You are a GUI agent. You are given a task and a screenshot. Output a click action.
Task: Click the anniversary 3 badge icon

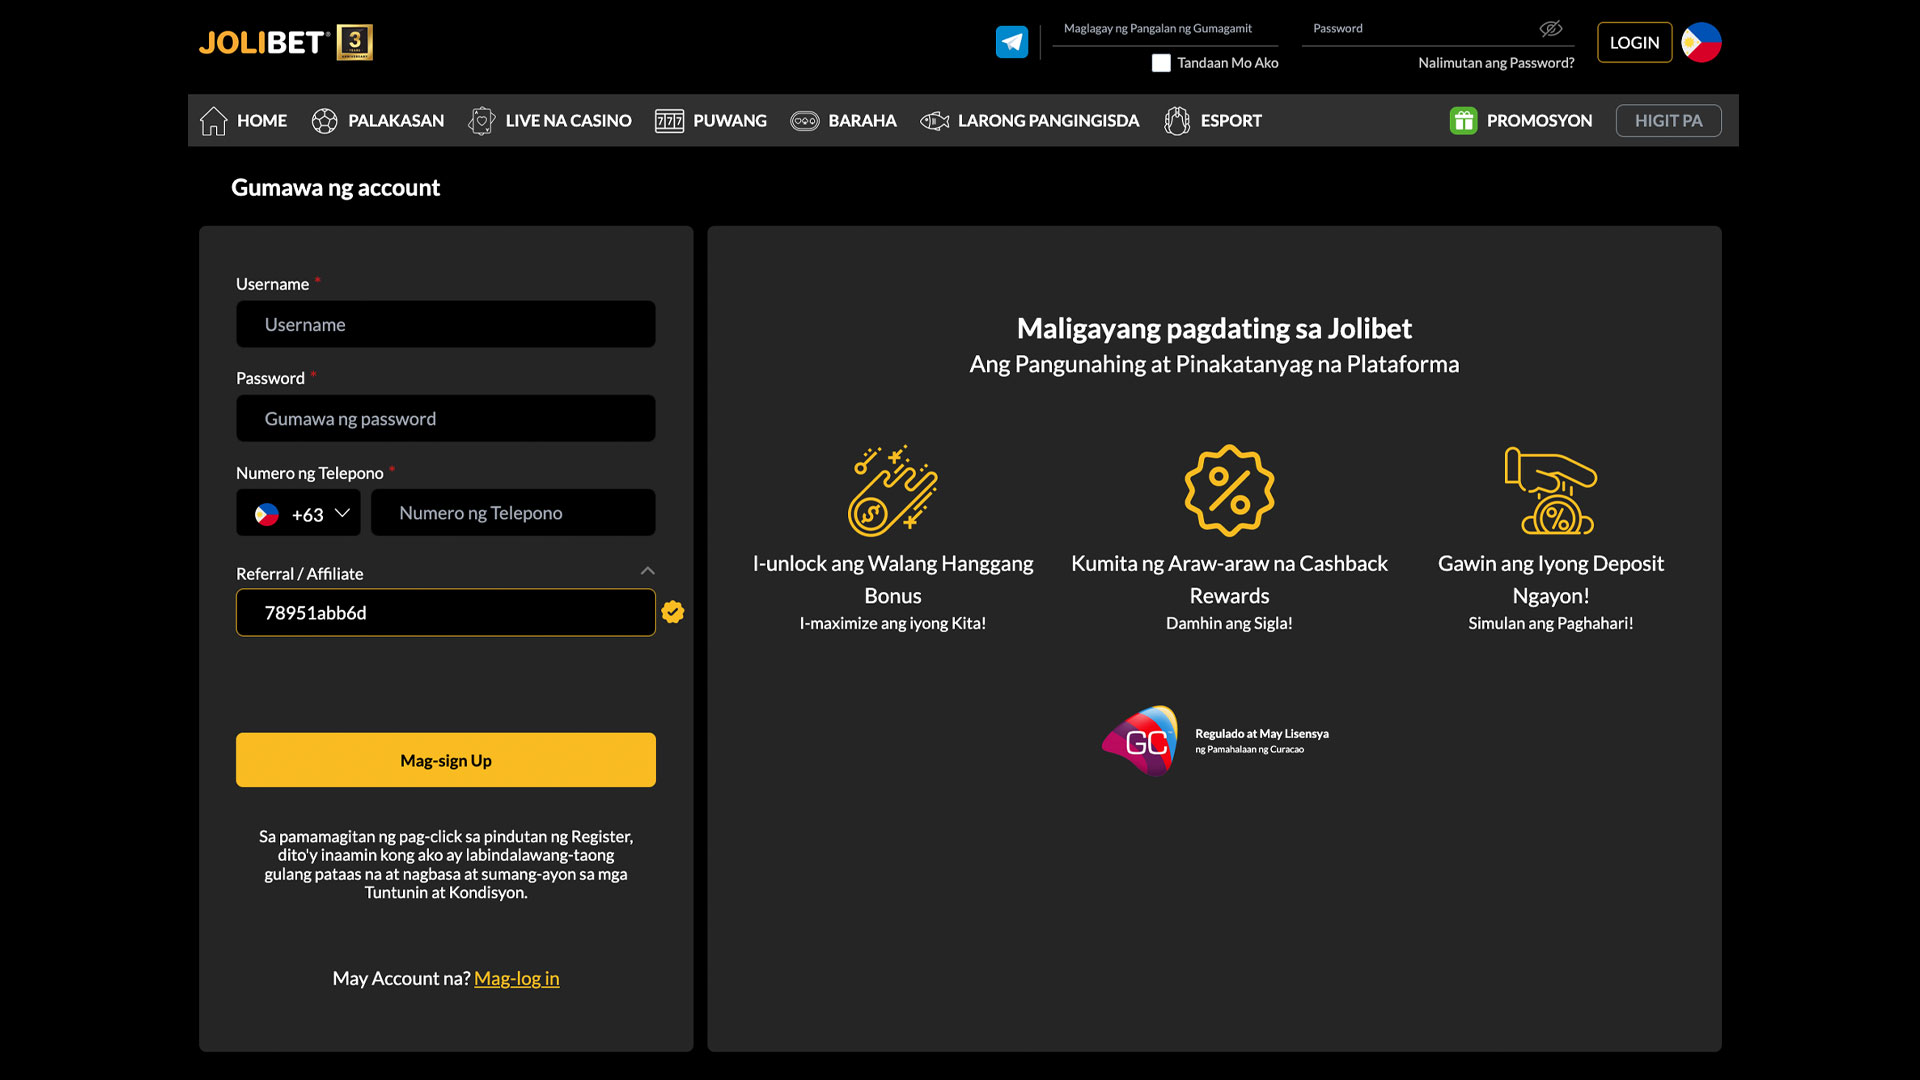tap(355, 42)
